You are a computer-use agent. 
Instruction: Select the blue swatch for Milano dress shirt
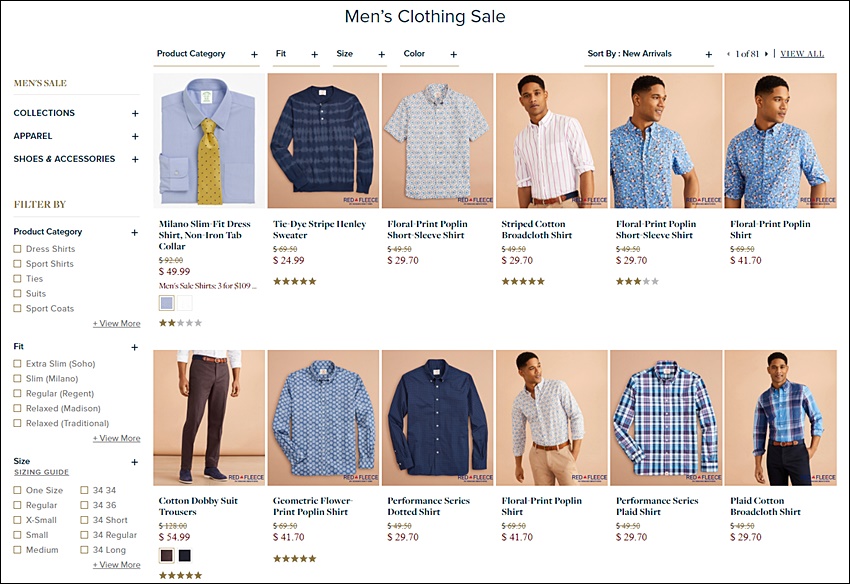point(167,303)
